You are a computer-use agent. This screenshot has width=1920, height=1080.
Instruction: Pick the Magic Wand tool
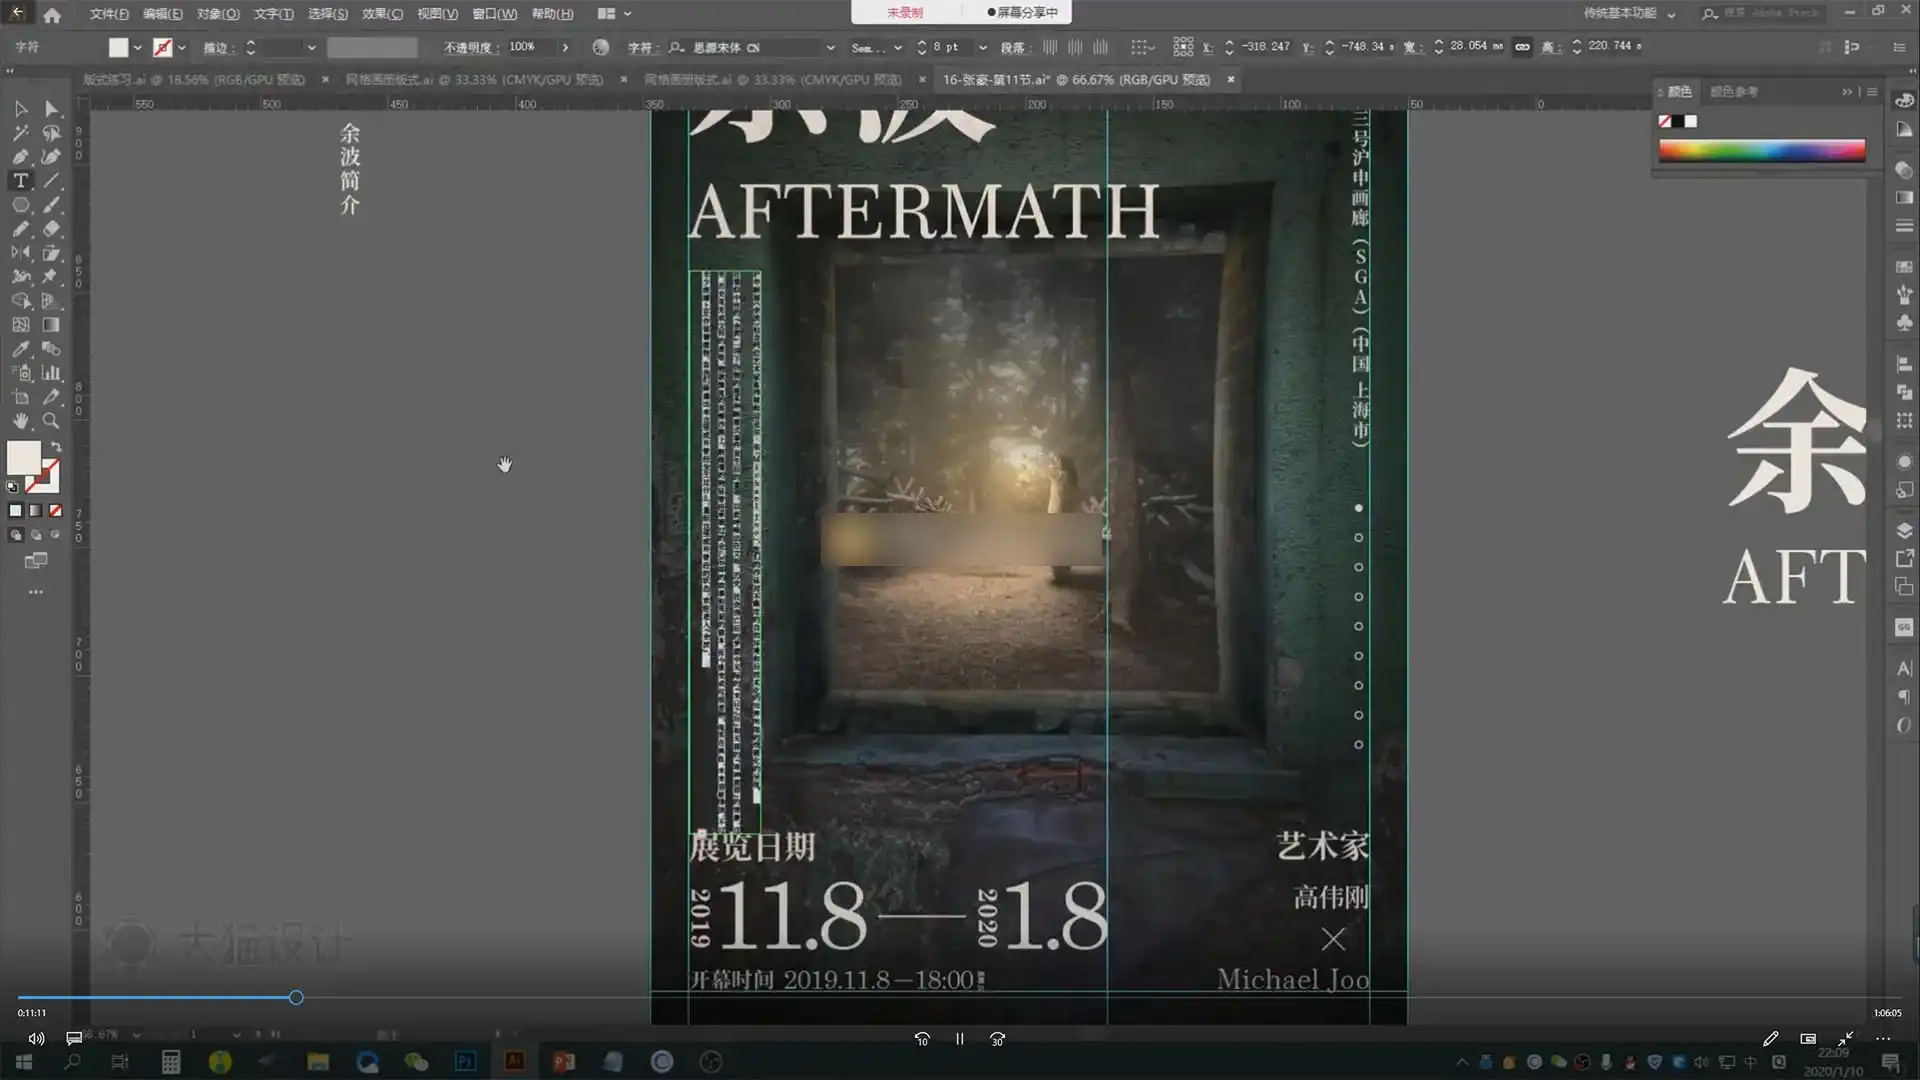pos(21,133)
